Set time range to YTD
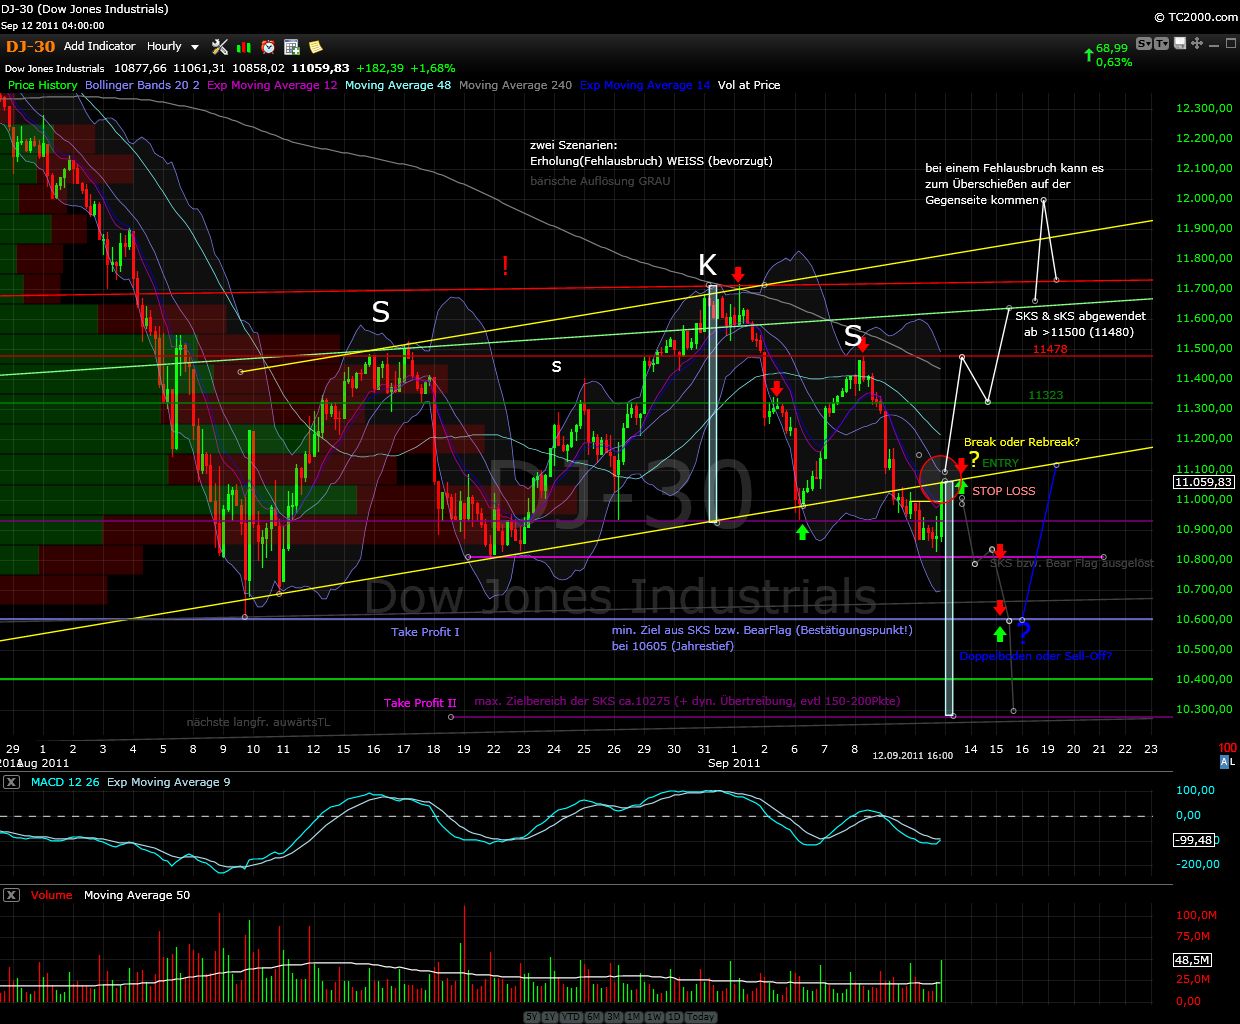Image resolution: width=1240 pixels, height=1024 pixels. coord(571,1017)
